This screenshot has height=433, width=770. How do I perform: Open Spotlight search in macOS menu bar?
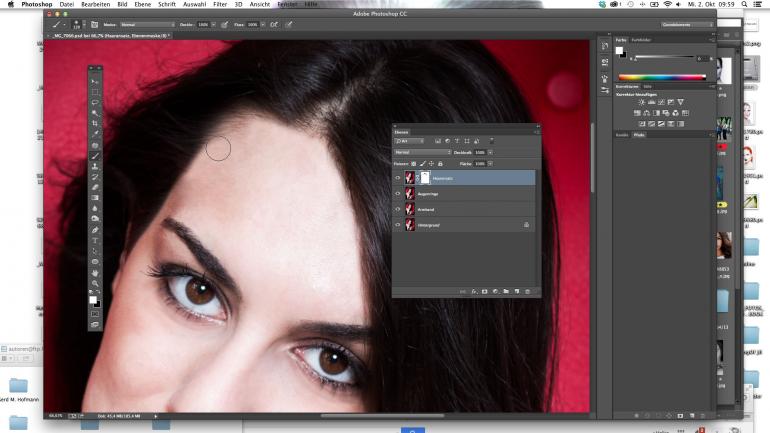[x=745, y=4]
